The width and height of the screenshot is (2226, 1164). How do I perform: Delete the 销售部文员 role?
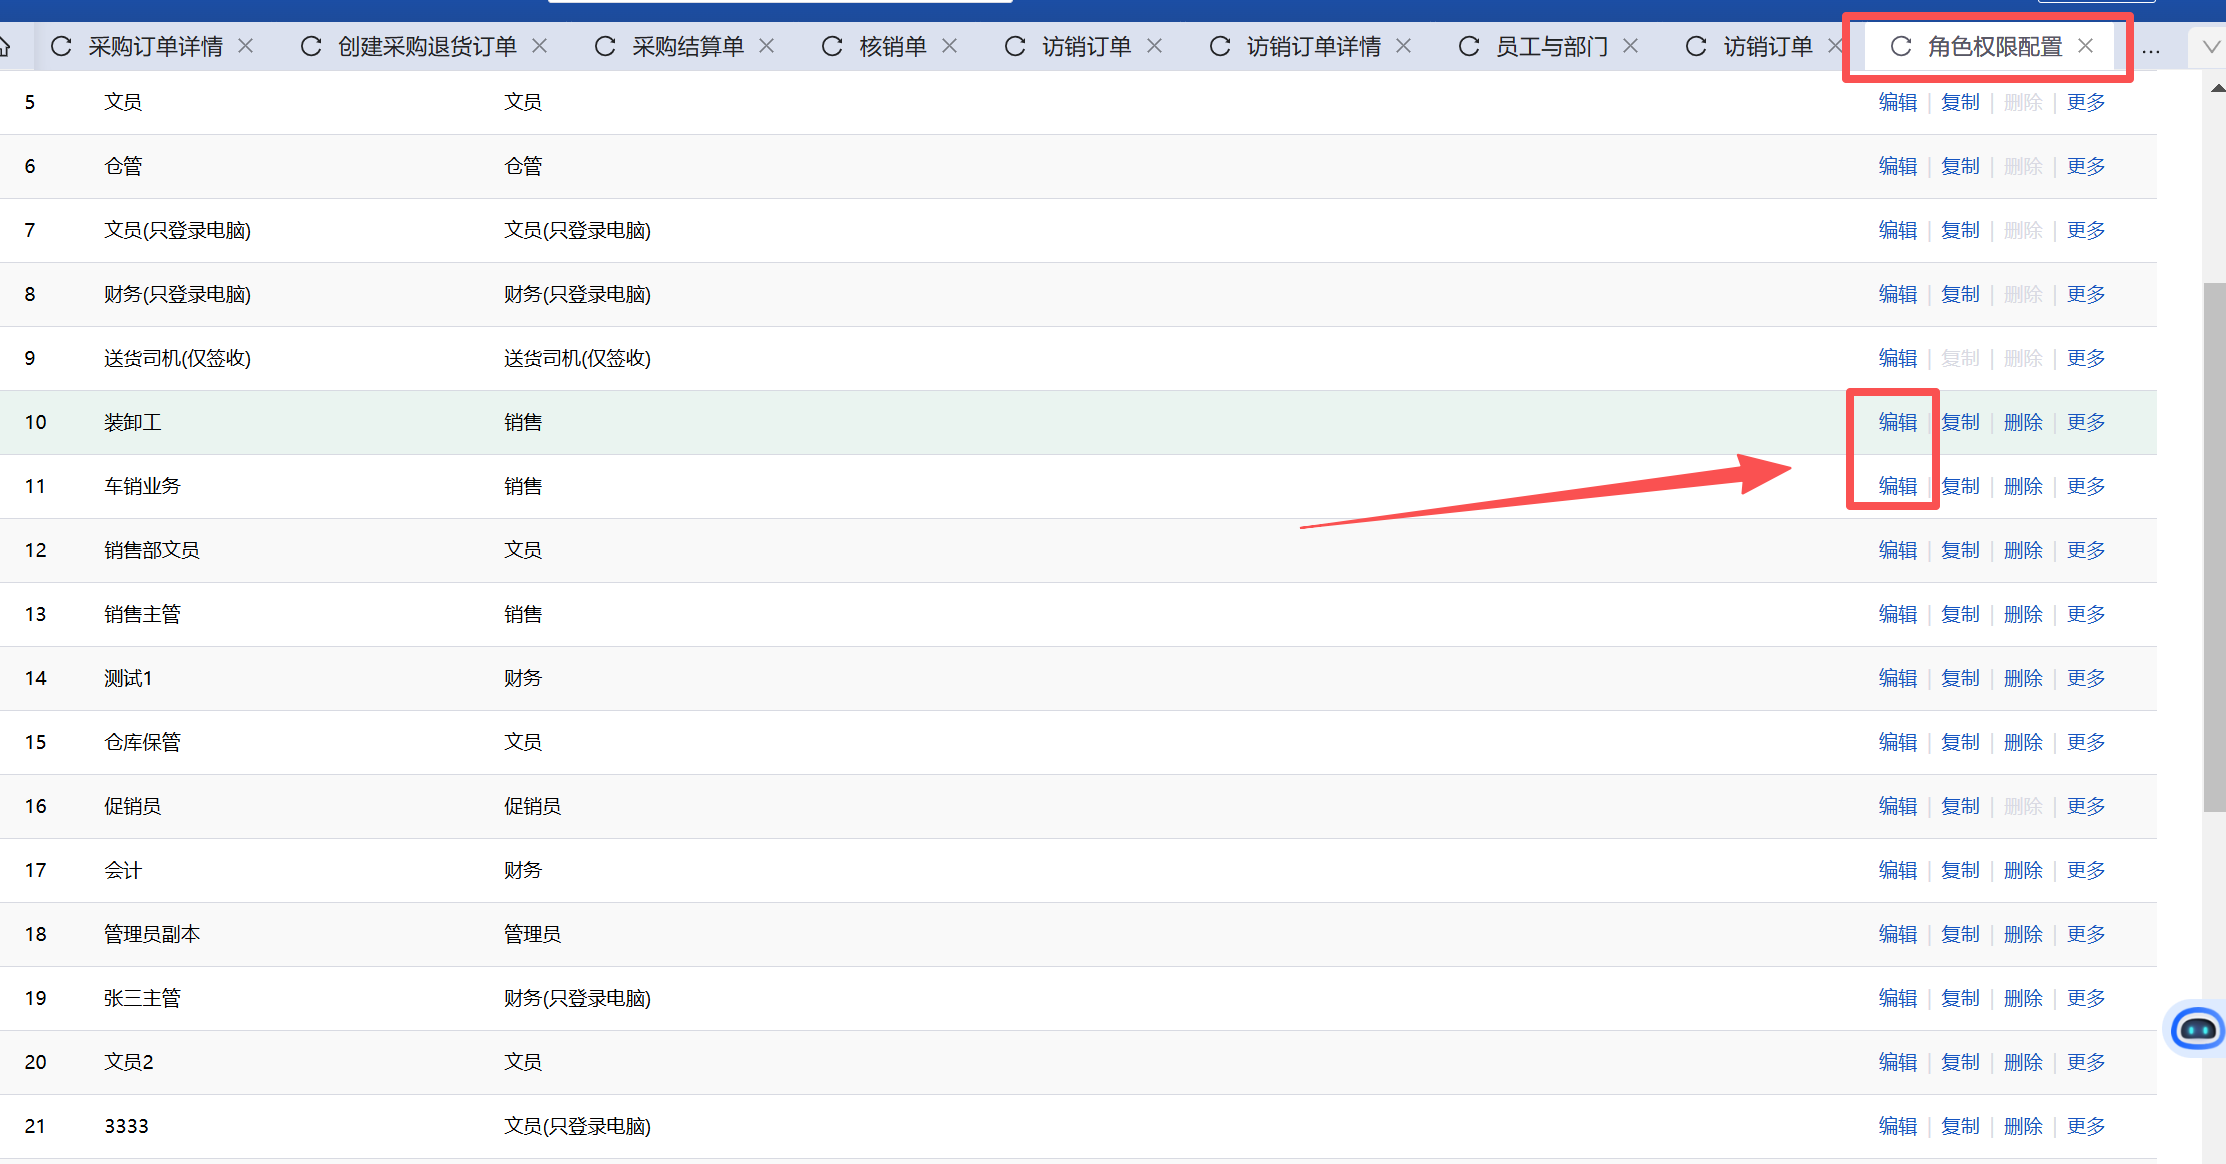[x=2023, y=550]
